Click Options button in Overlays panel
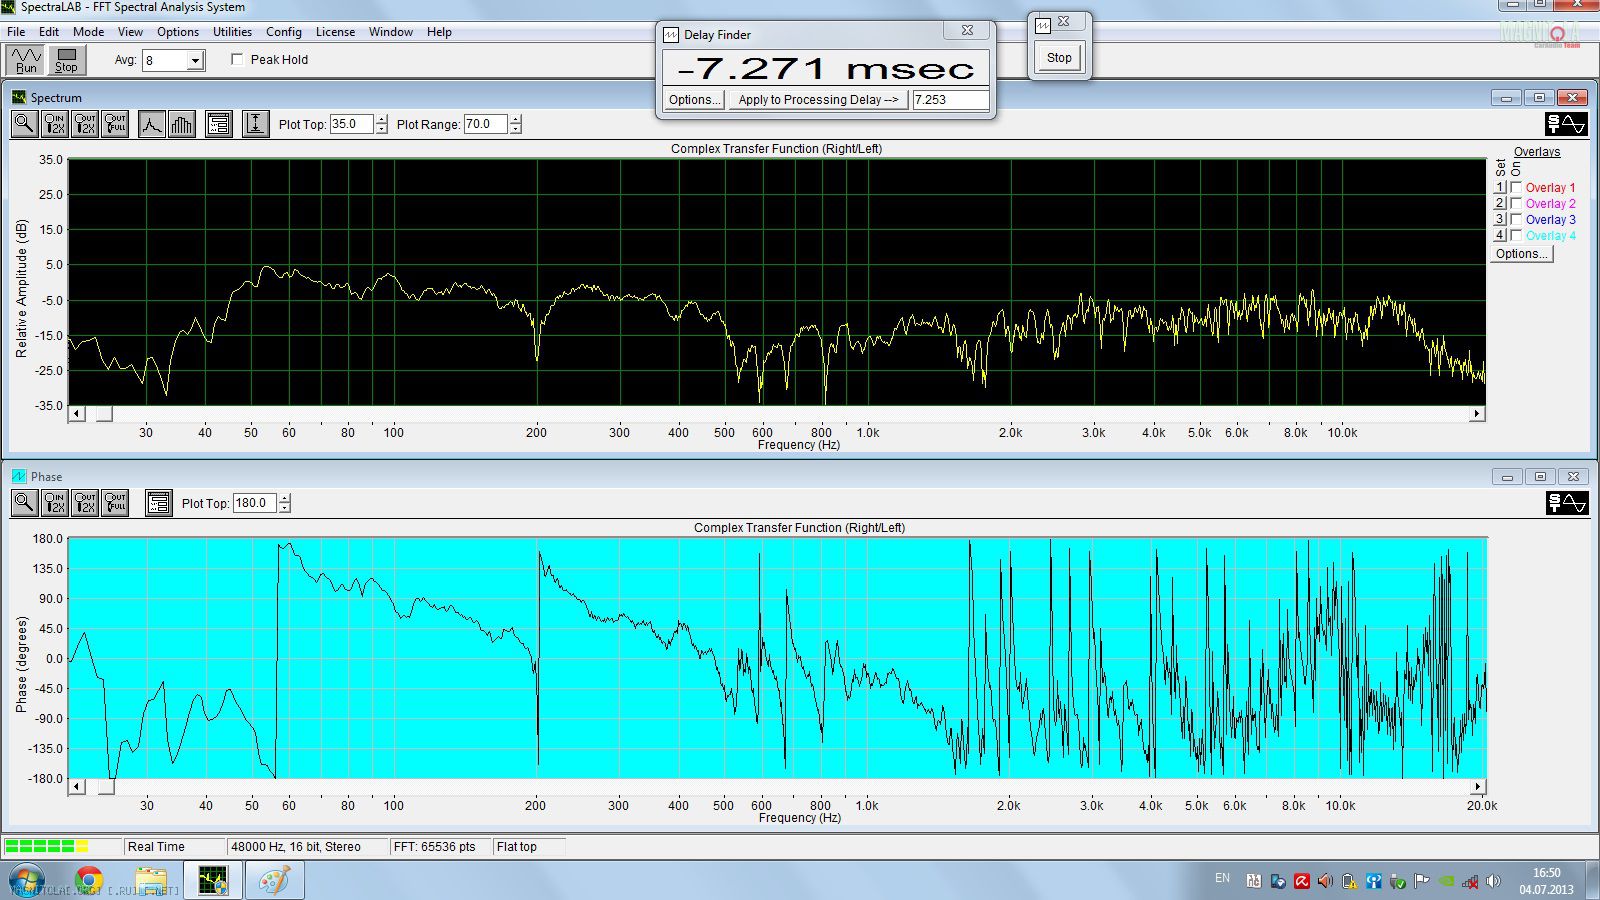The height and width of the screenshot is (900, 1600). click(1521, 254)
